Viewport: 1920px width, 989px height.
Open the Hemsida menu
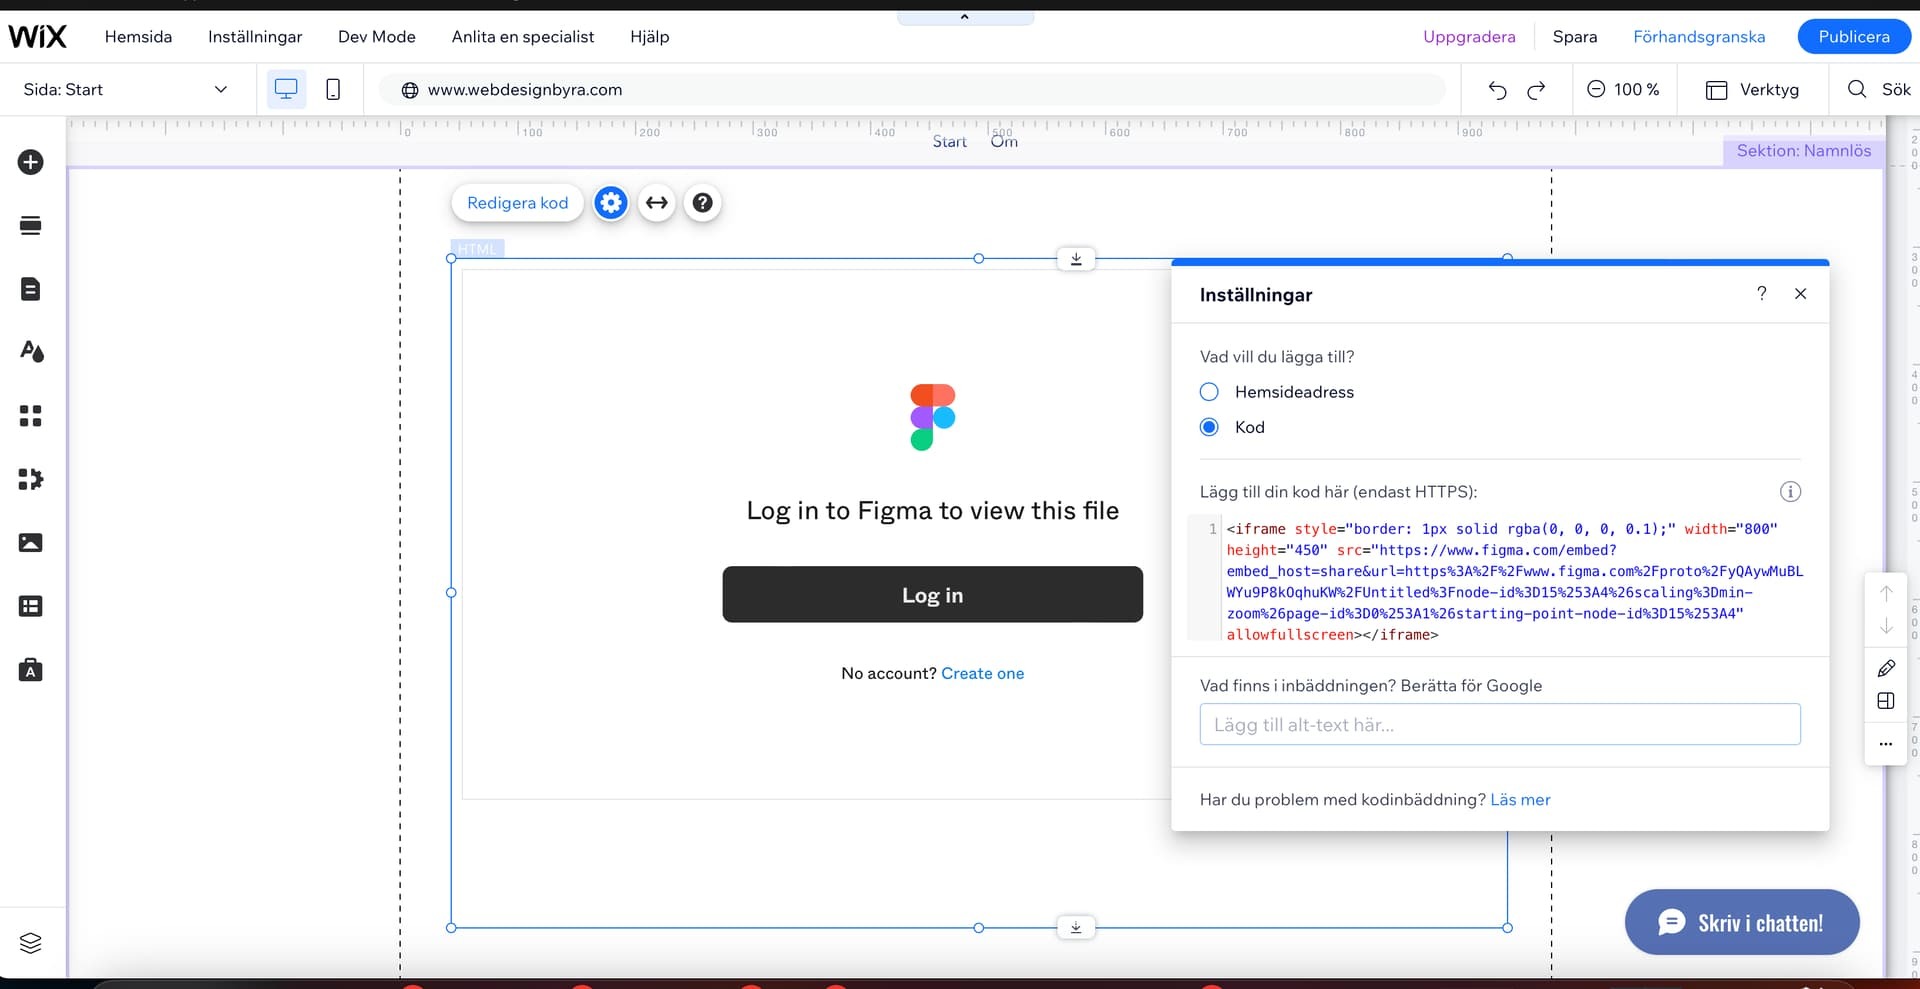pyautogui.click(x=138, y=37)
